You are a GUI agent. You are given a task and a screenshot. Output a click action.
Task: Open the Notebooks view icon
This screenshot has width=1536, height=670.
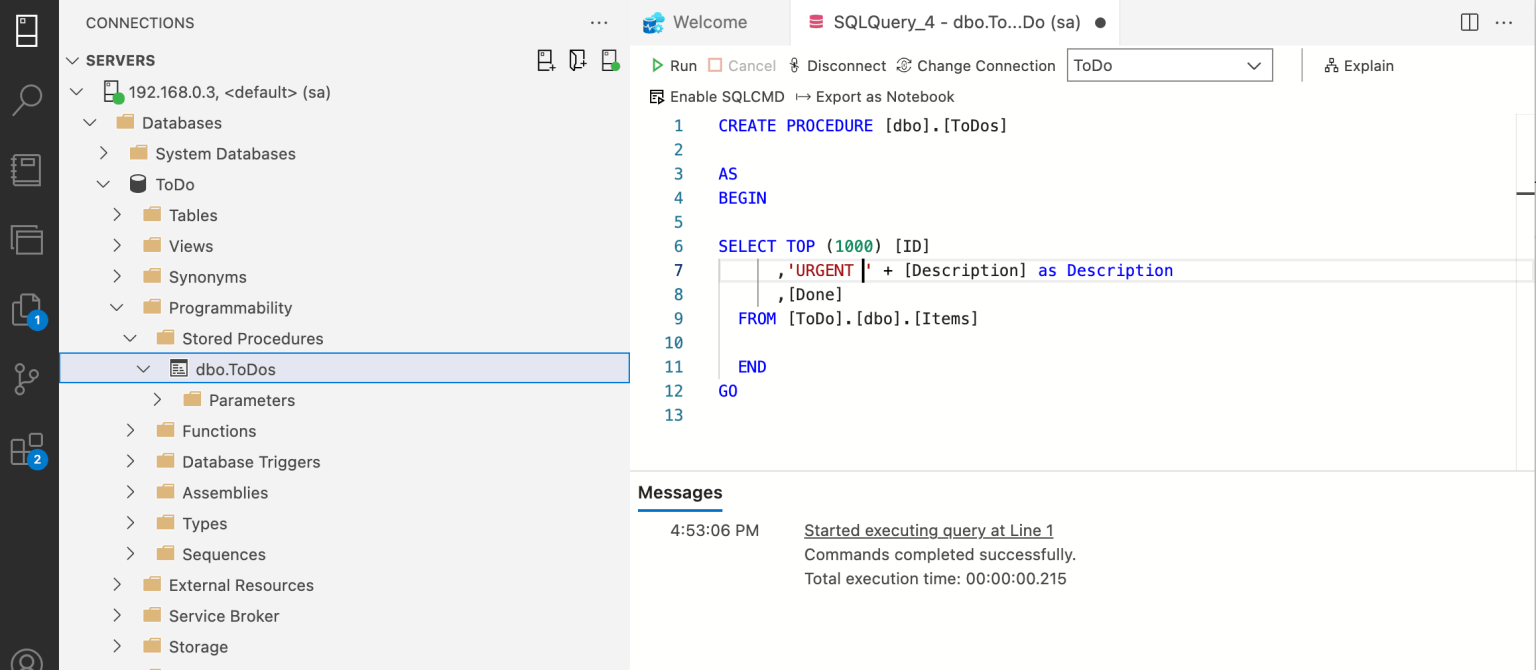click(x=27, y=169)
